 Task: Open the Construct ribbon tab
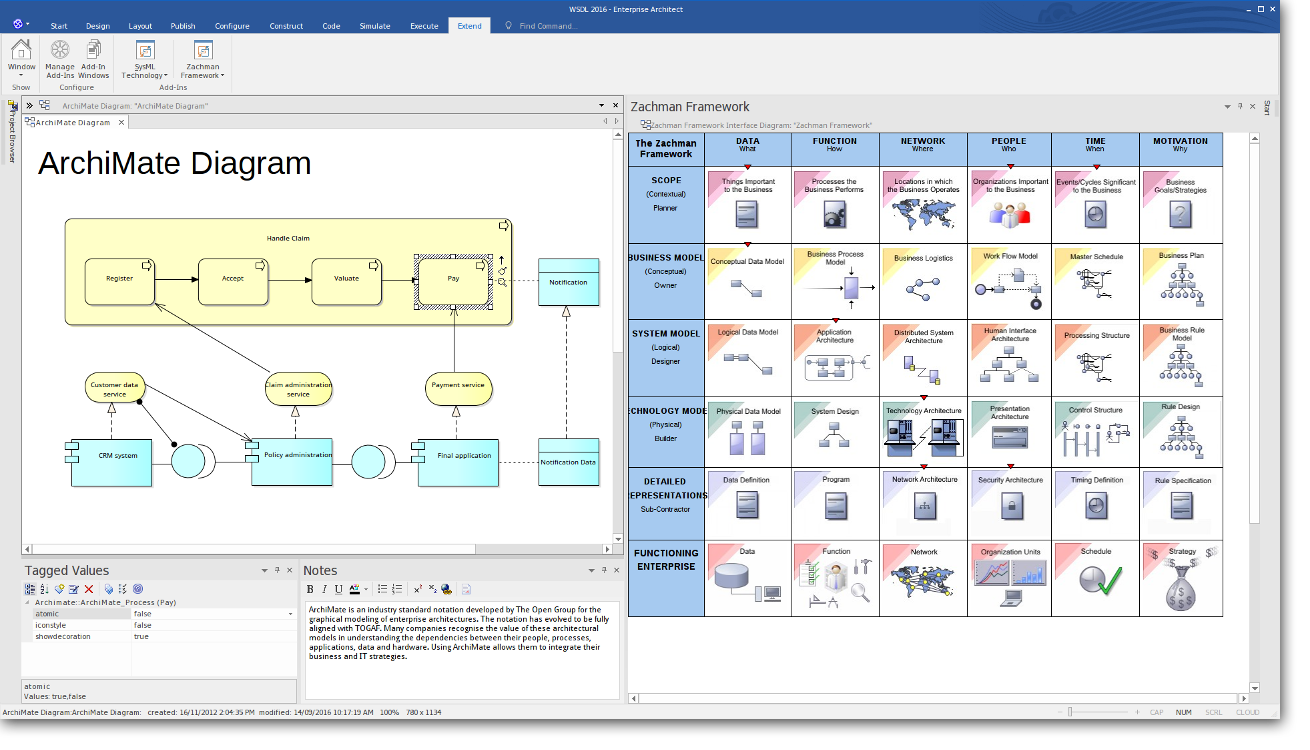286,26
